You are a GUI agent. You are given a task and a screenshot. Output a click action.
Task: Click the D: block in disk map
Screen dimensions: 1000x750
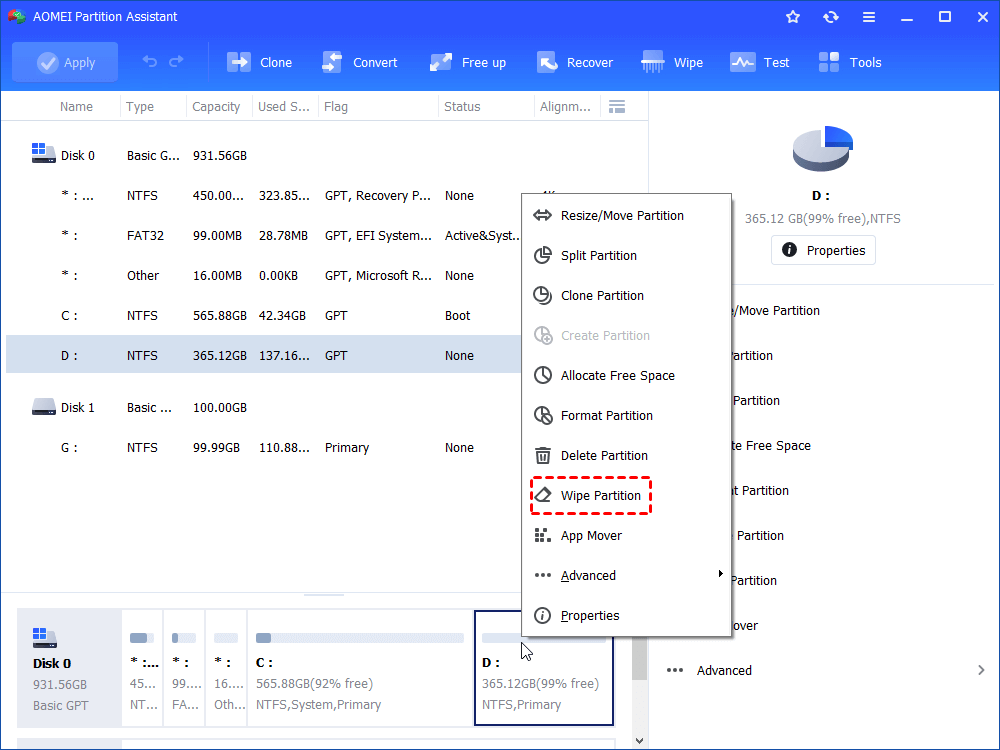point(544,668)
